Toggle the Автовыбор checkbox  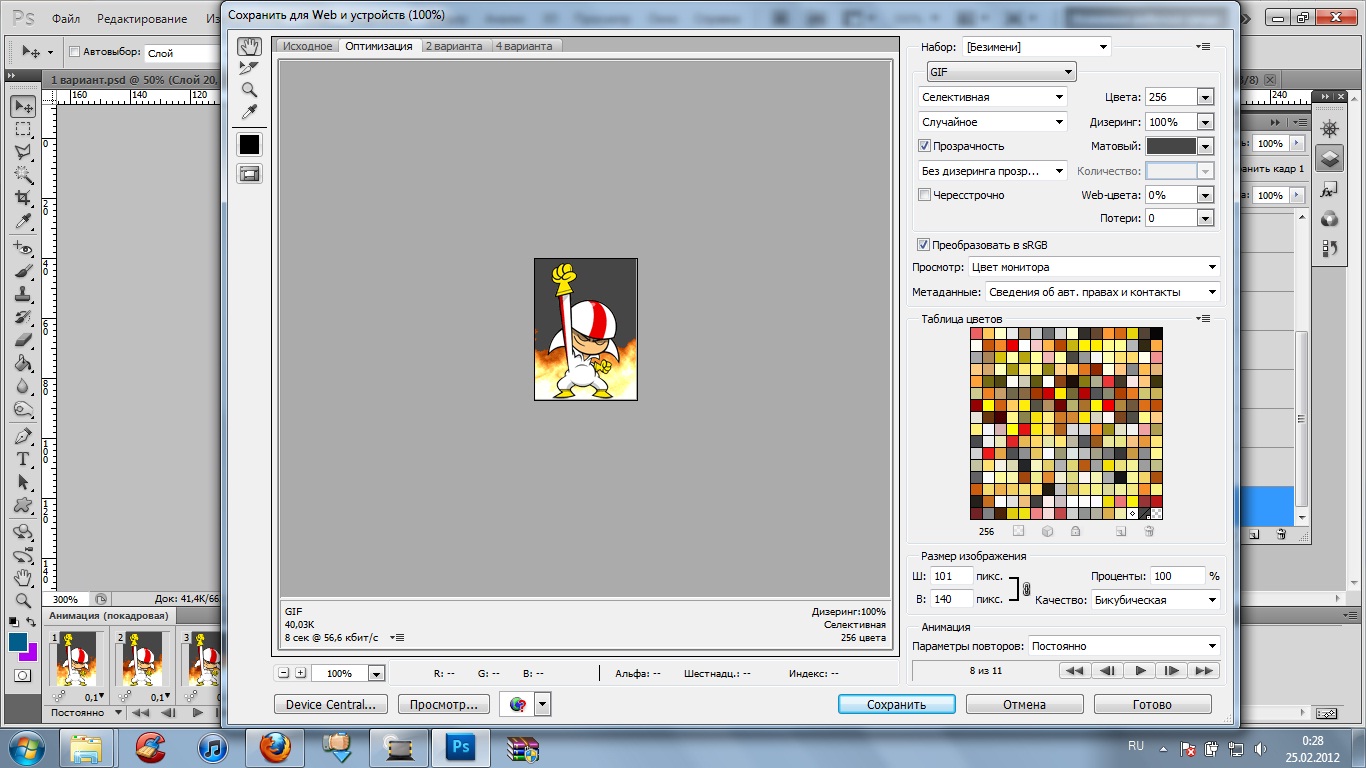click(x=74, y=52)
